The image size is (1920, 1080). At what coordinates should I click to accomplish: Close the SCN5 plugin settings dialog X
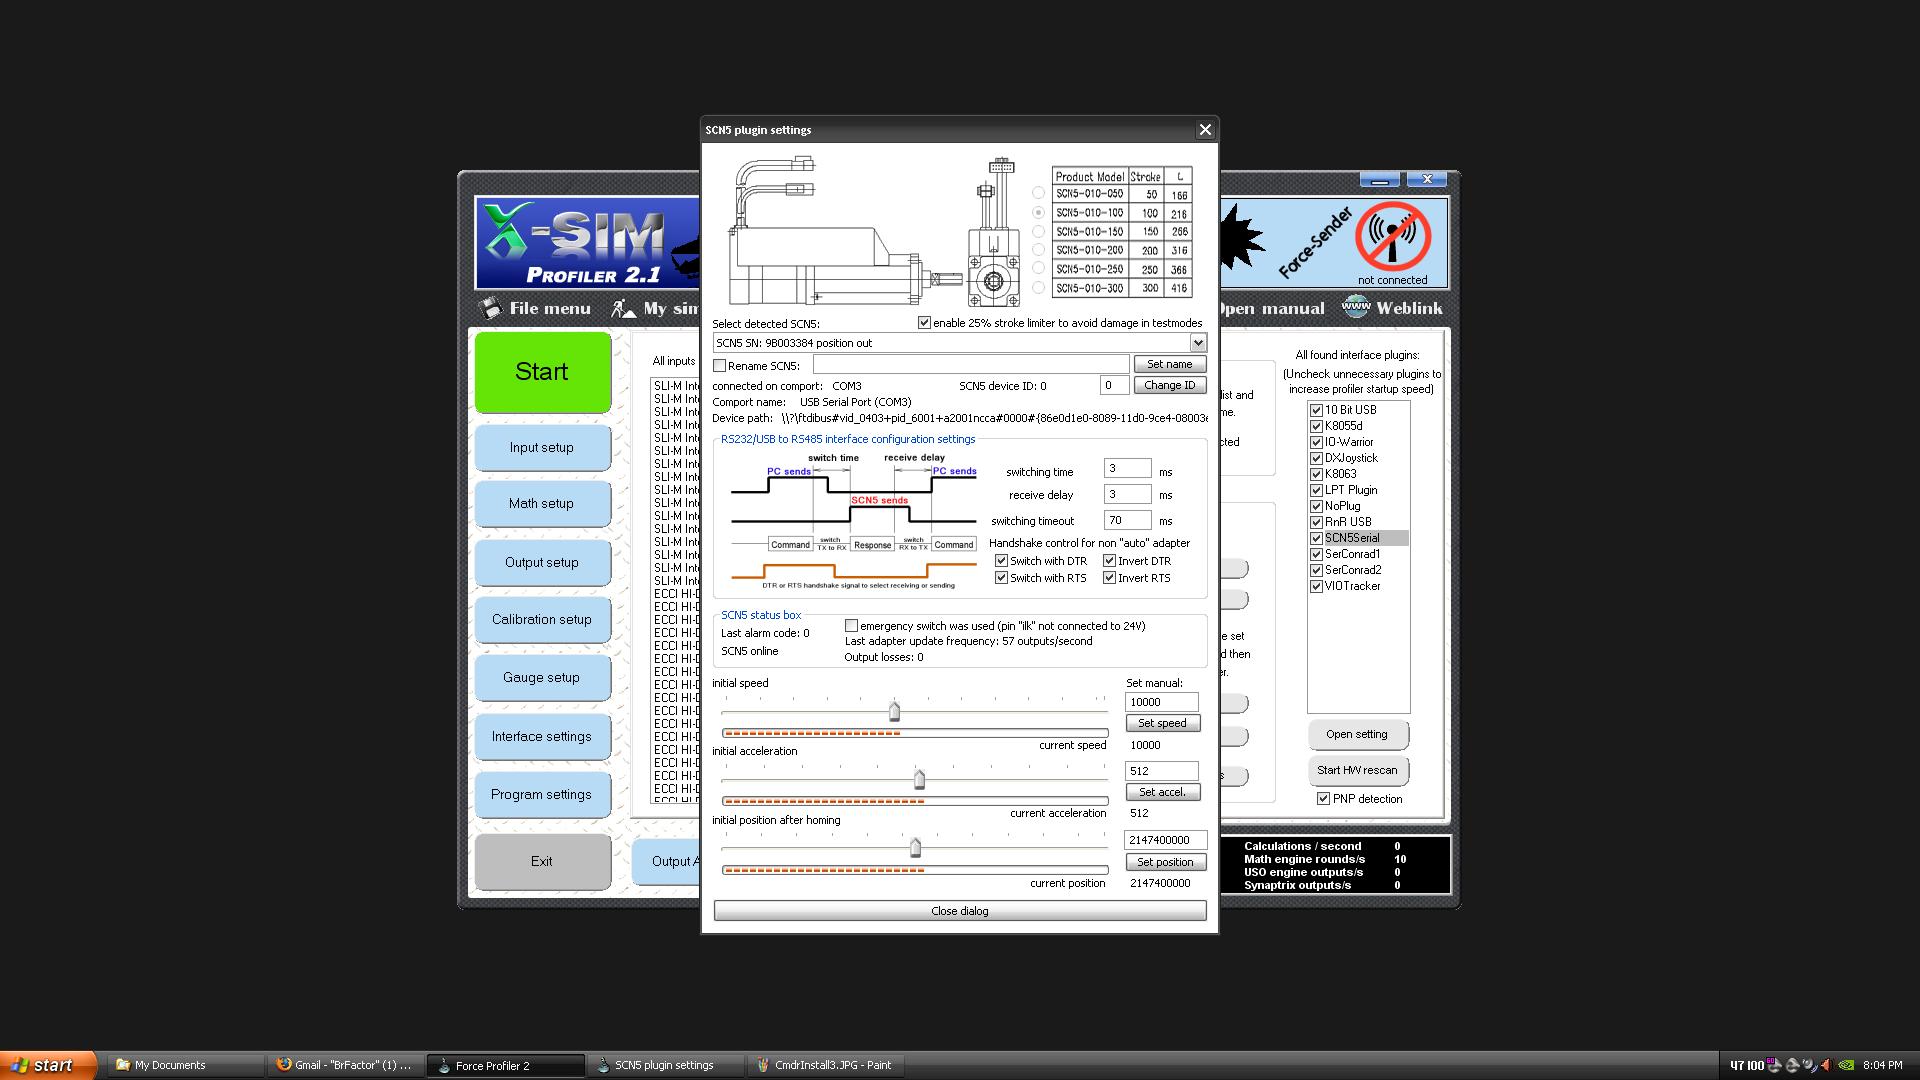(1205, 130)
